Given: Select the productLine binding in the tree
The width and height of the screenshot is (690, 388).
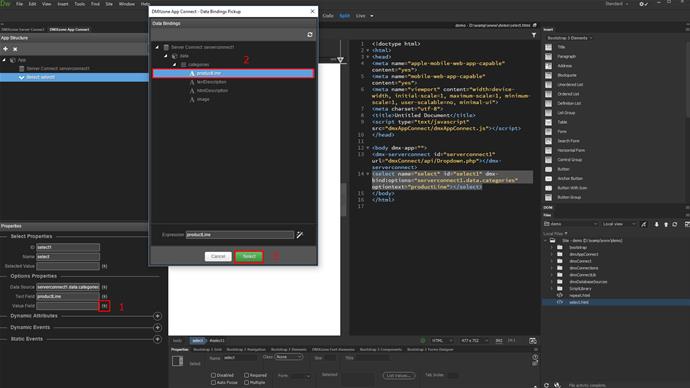Looking at the screenshot, I should pyautogui.click(x=233, y=73).
